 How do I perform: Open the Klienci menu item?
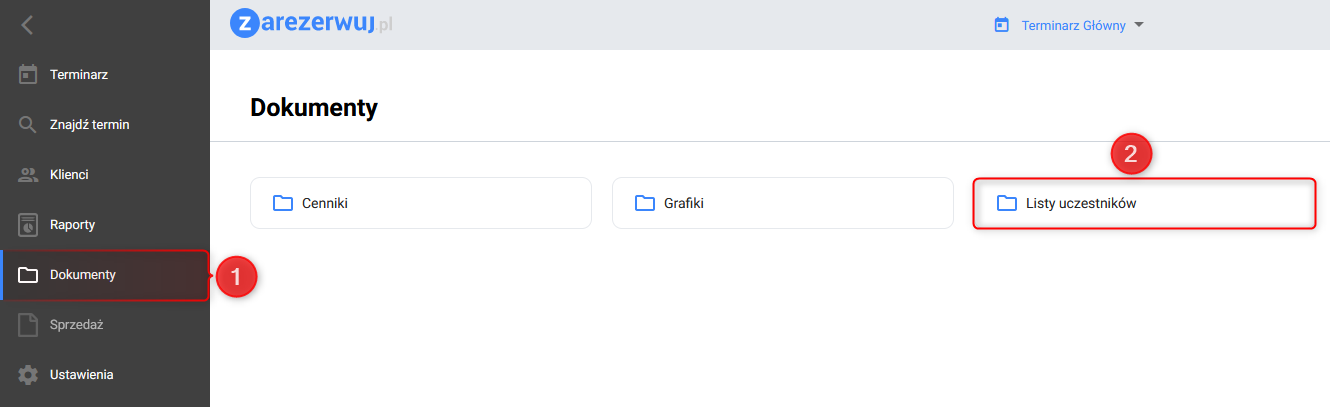69,175
